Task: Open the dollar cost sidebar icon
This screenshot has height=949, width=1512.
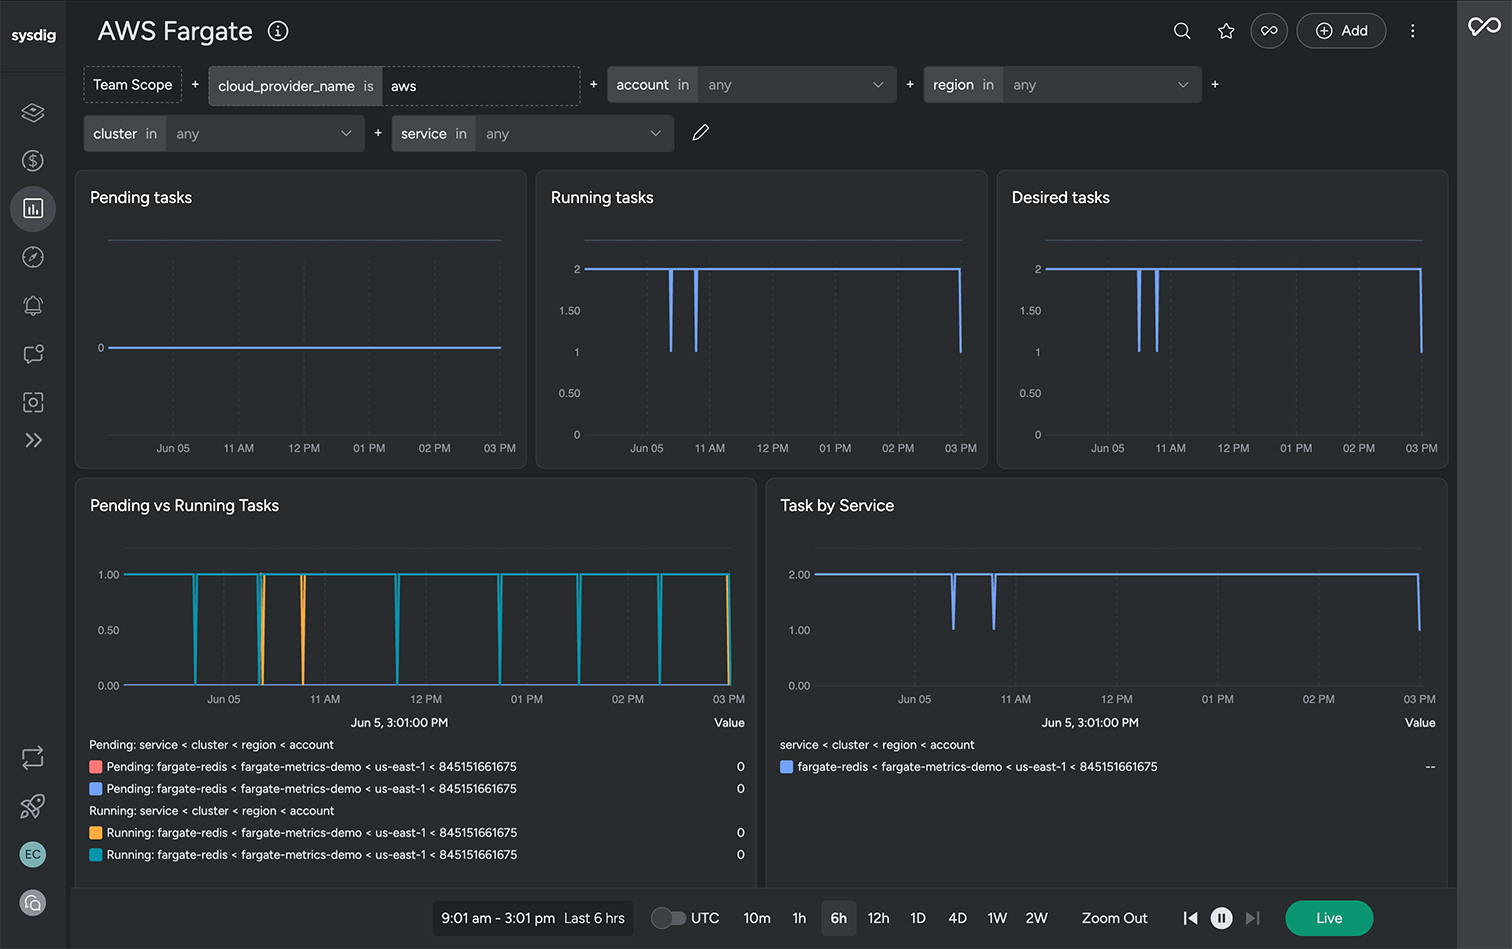Action: 33,160
